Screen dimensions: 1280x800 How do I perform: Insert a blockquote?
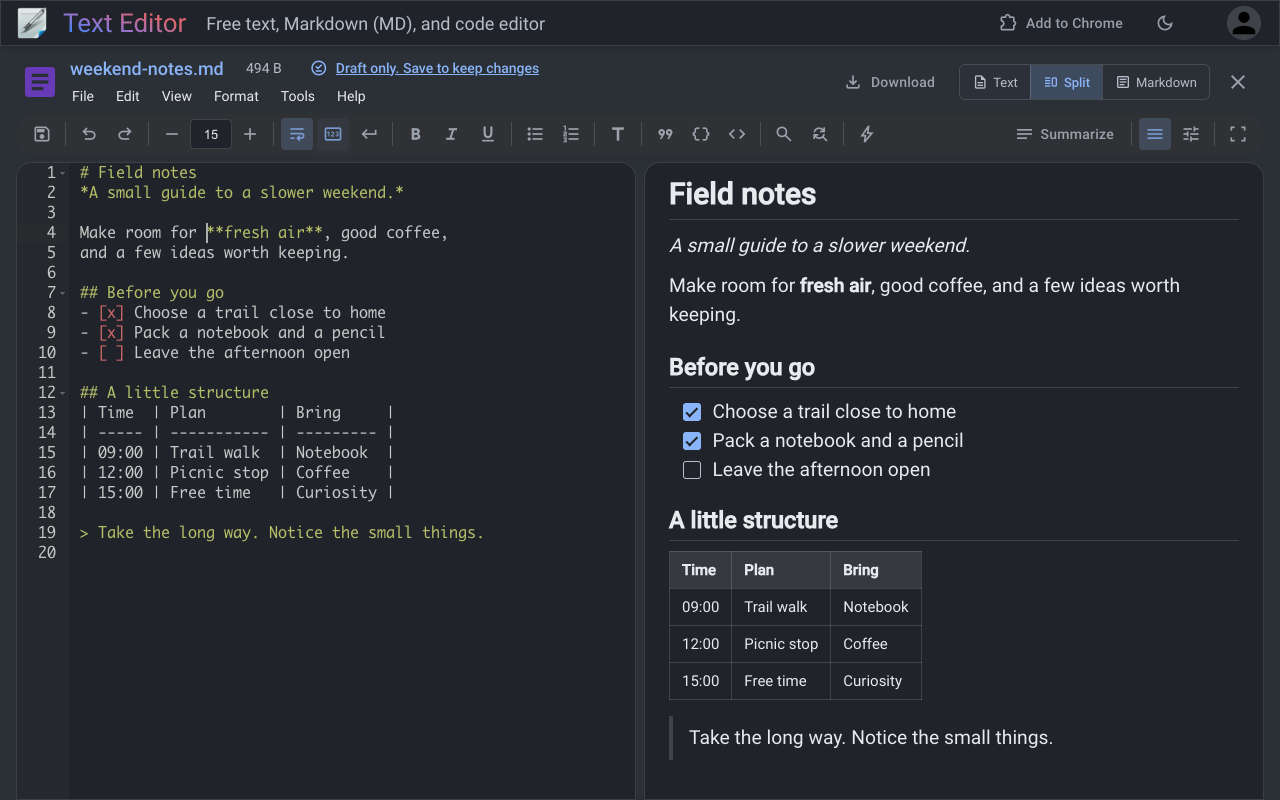point(665,134)
